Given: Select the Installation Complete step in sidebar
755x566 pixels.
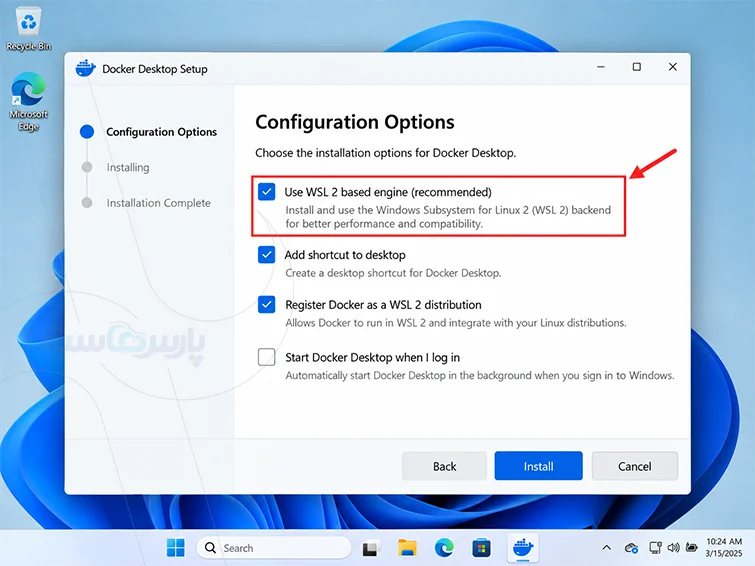Looking at the screenshot, I should 158,203.
